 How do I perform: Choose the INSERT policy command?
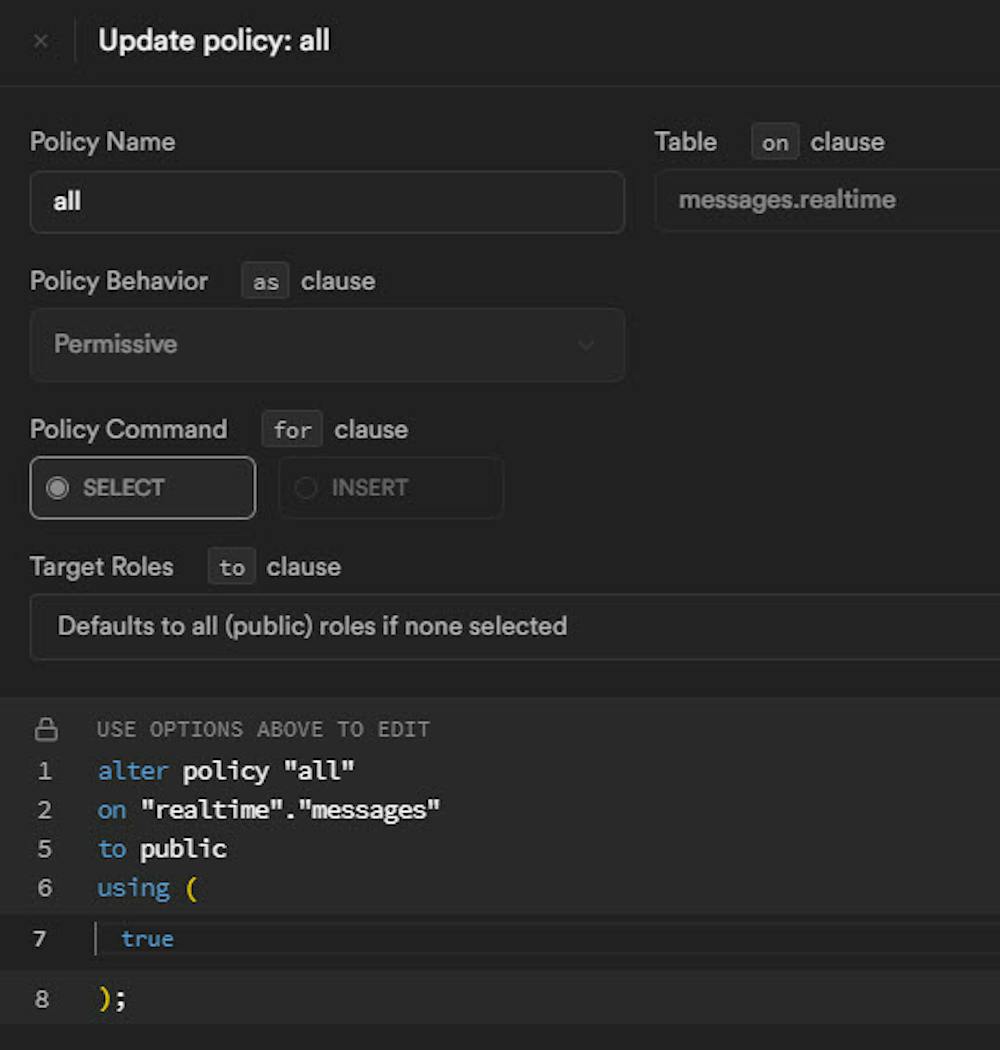[390, 488]
